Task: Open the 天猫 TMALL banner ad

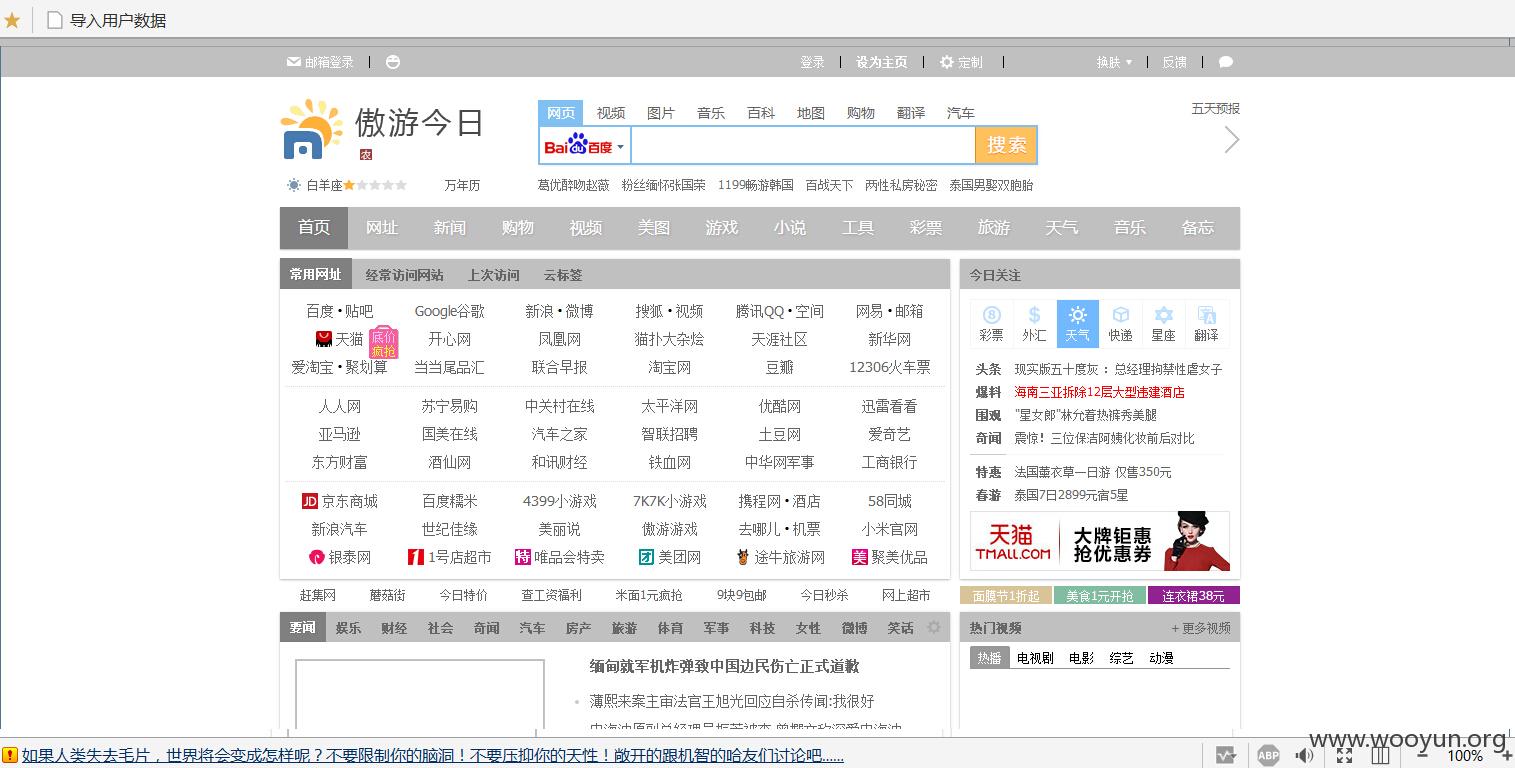Action: click(x=1100, y=541)
